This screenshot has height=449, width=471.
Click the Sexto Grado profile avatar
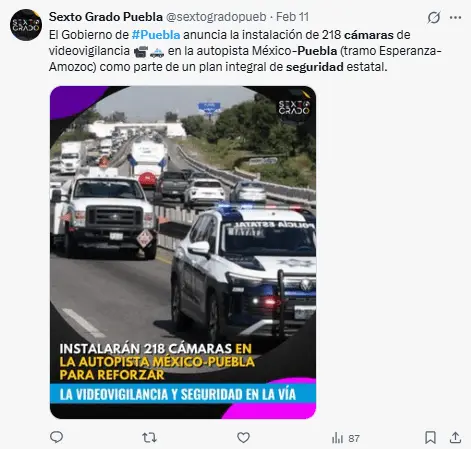tap(26, 25)
